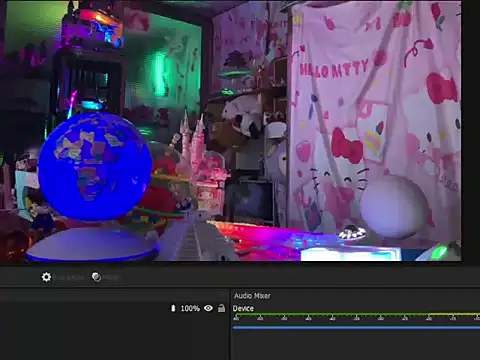This screenshot has width=480, height=360.
Task: Adjust the blue Device volume slider
Action: pos(356,328)
